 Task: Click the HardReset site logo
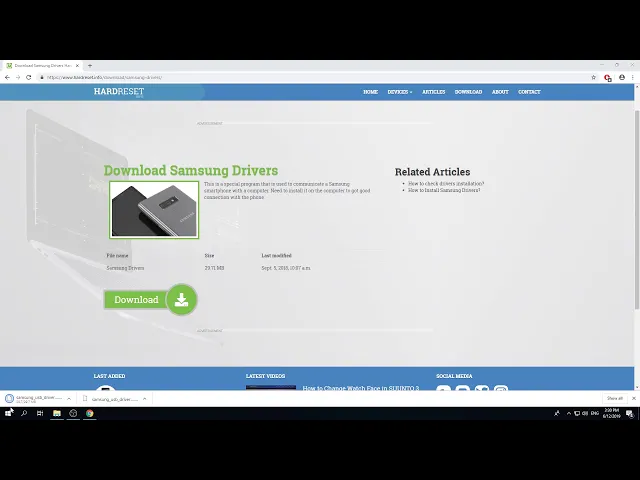pos(119,92)
